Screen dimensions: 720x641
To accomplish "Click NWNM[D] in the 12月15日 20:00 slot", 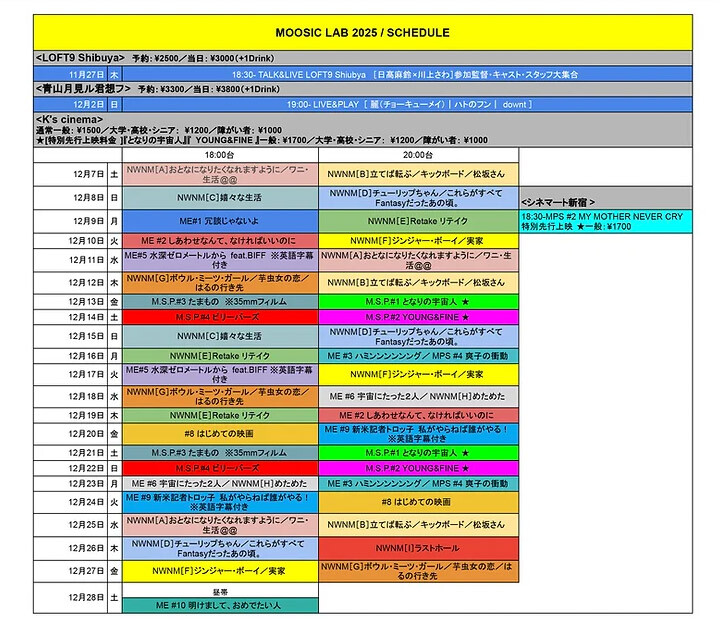I will pyautogui.click(x=418, y=337).
